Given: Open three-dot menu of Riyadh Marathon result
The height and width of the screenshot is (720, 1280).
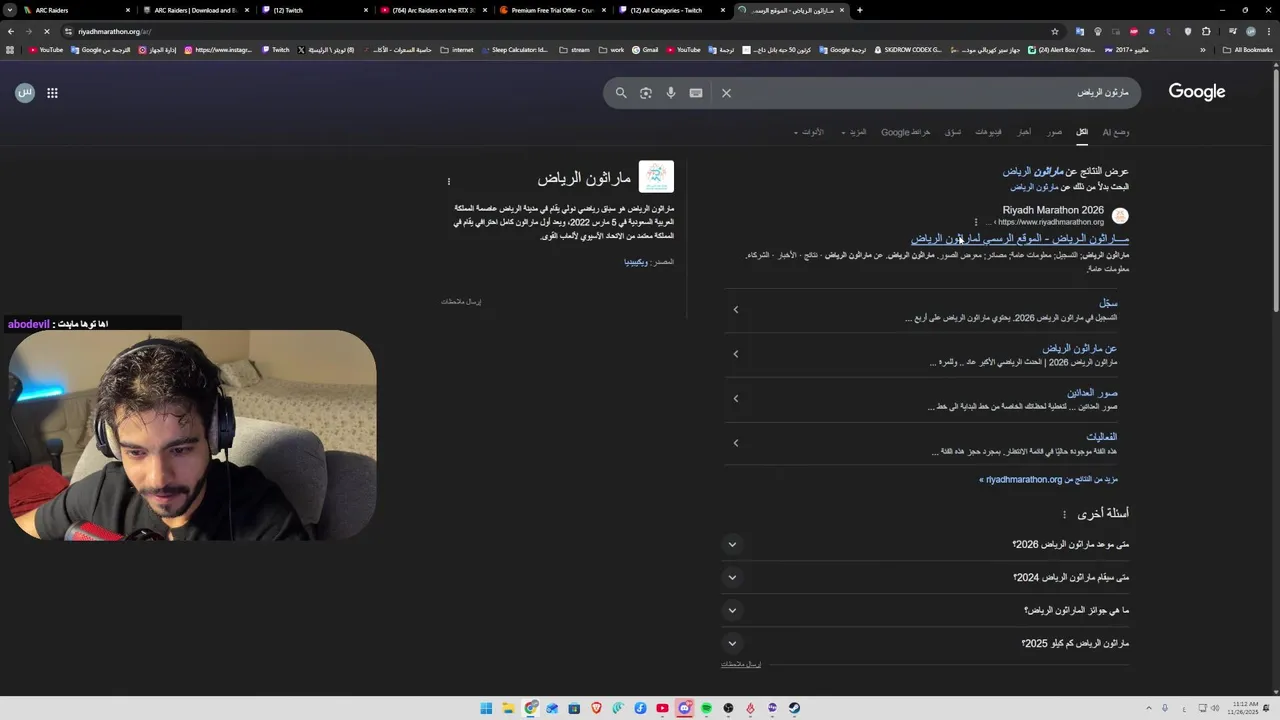Looking at the screenshot, I should coord(976,222).
